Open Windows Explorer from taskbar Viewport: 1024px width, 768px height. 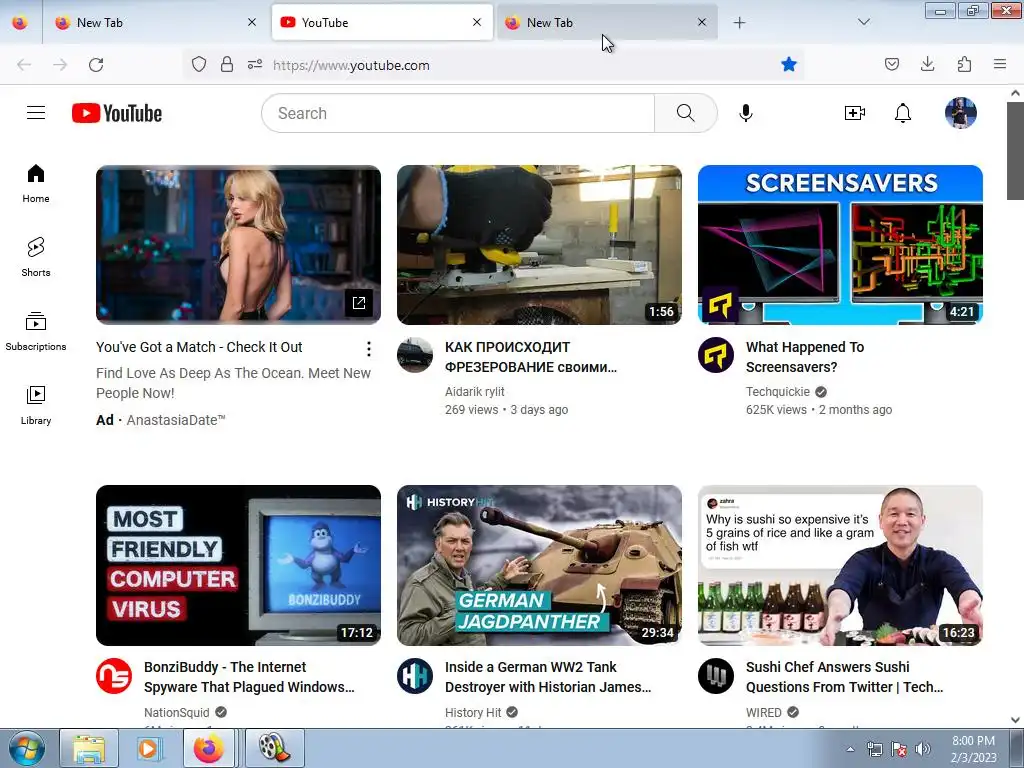[x=89, y=748]
